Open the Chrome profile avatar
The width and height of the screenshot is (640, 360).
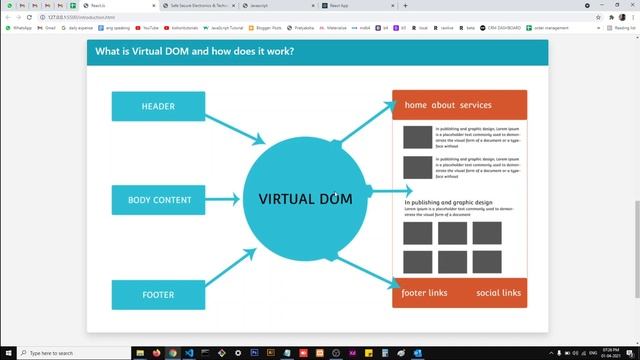tap(622, 17)
